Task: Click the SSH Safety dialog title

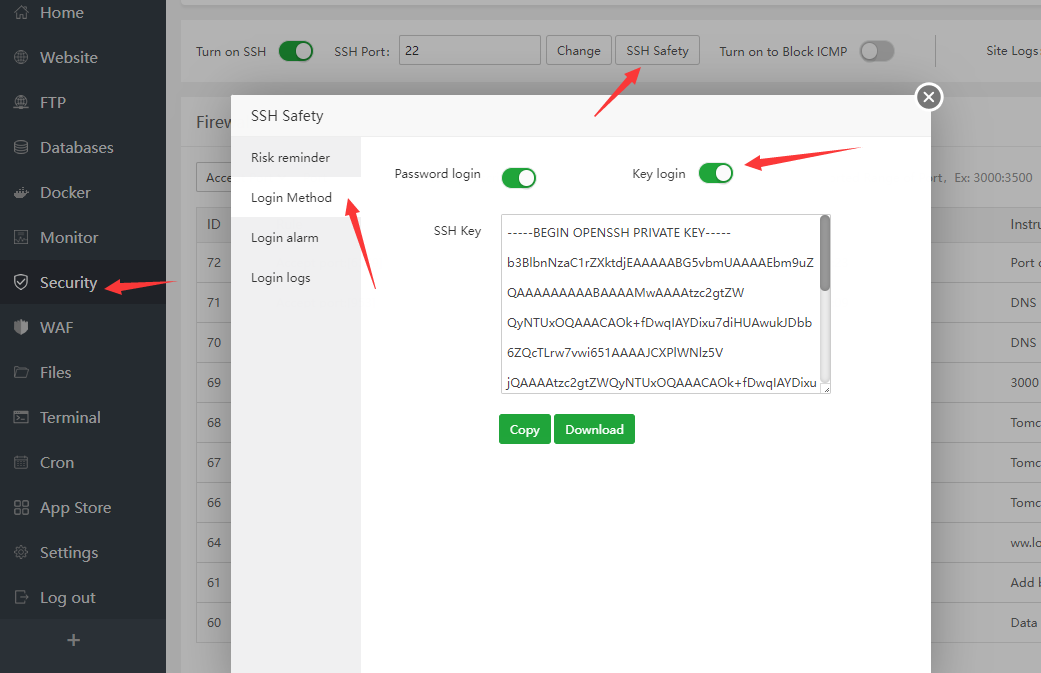Action: 287,115
